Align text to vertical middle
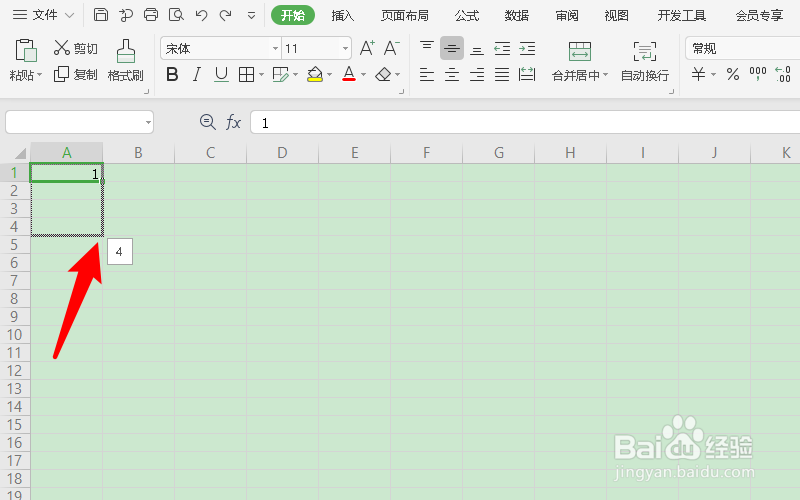800x500 pixels. click(x=452, y=48)
